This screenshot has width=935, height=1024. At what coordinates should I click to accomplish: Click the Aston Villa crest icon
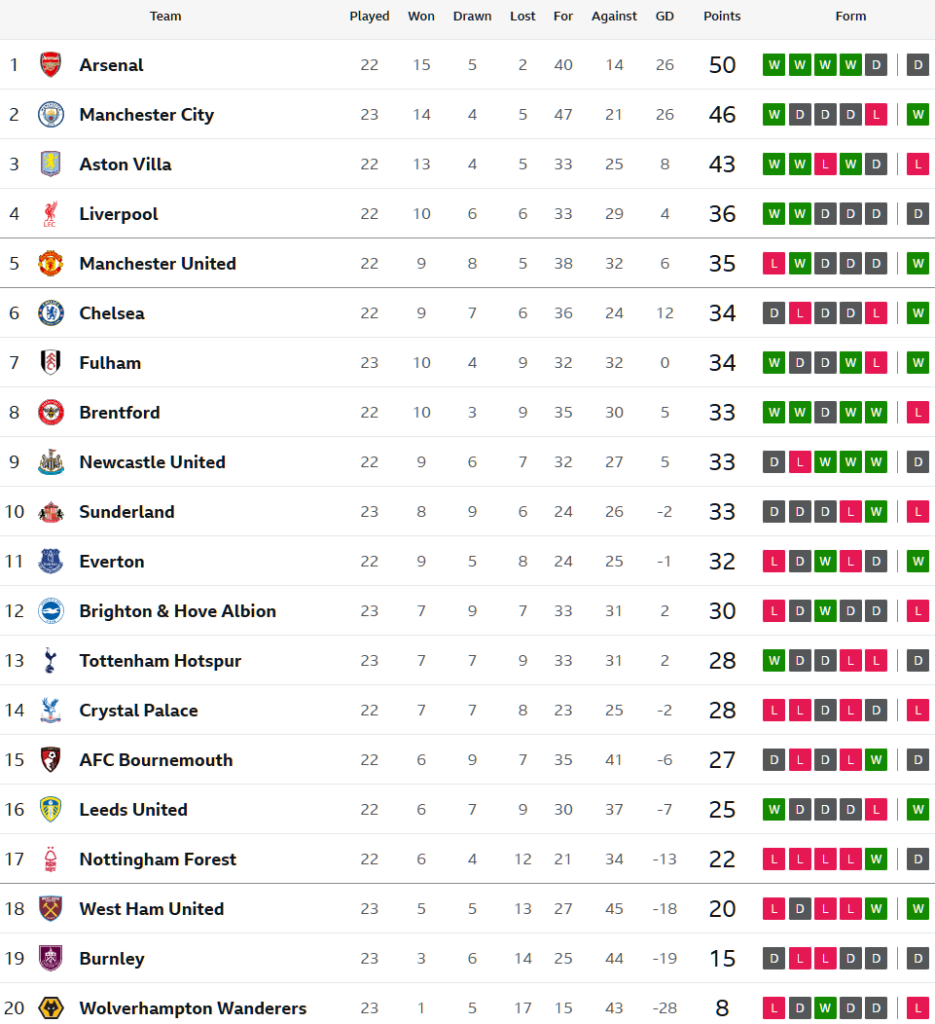50,164
